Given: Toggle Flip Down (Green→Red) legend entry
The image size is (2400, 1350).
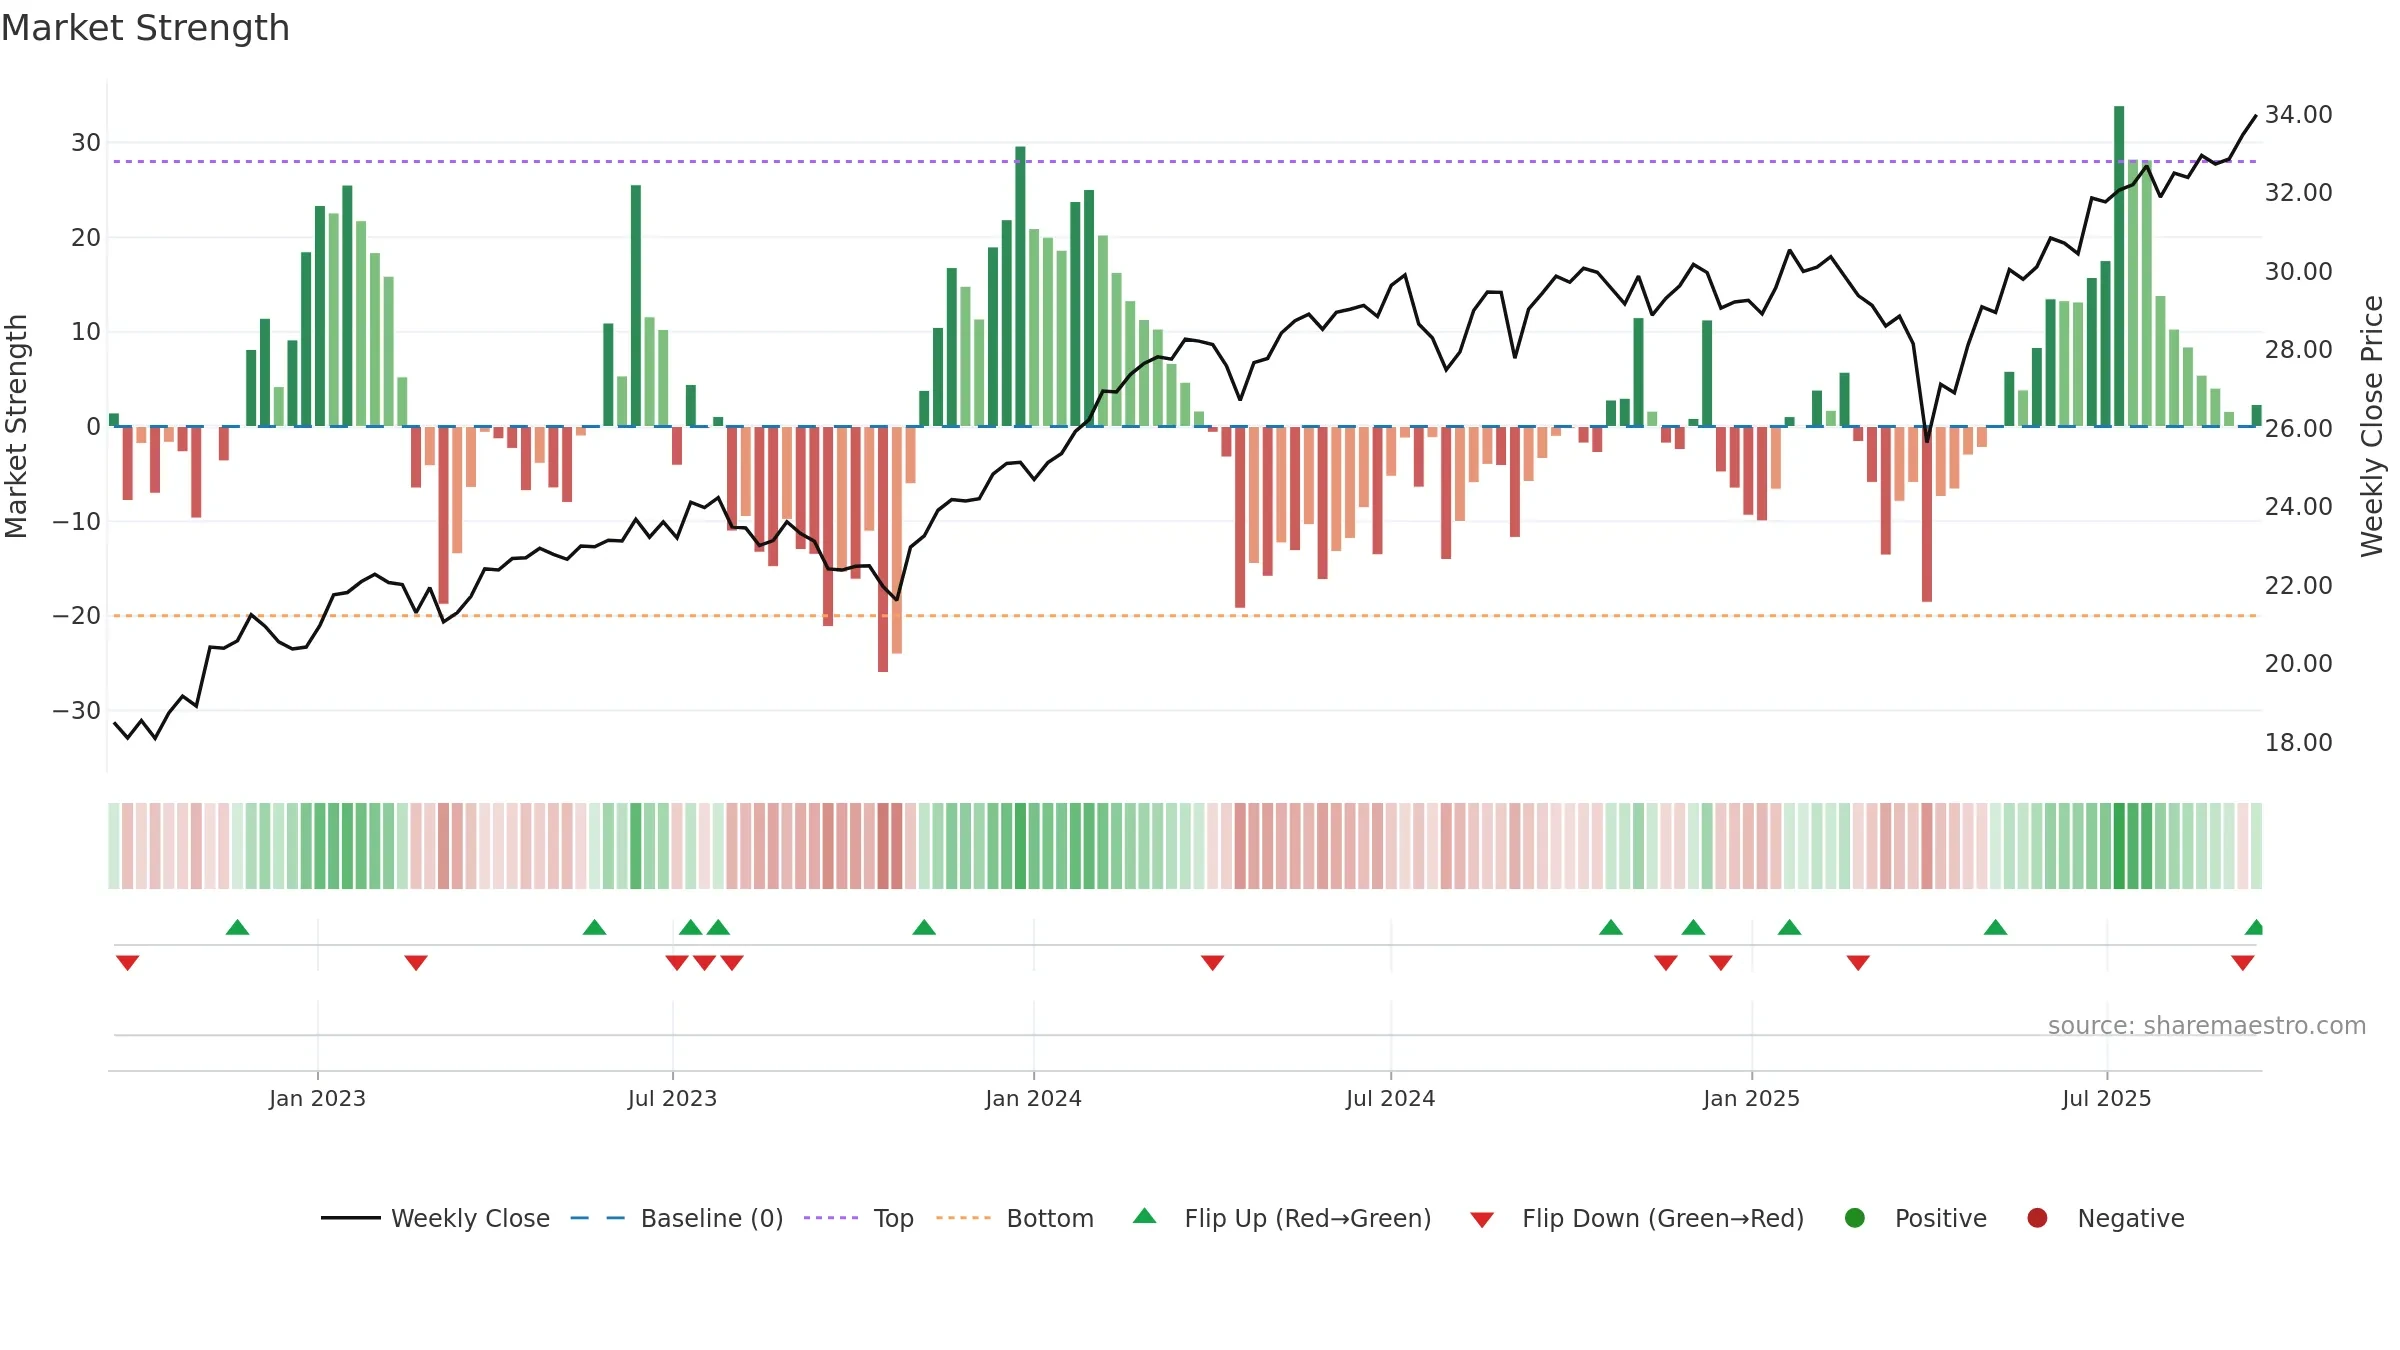Looking at the screenshot, I should pos(1638,1218).
